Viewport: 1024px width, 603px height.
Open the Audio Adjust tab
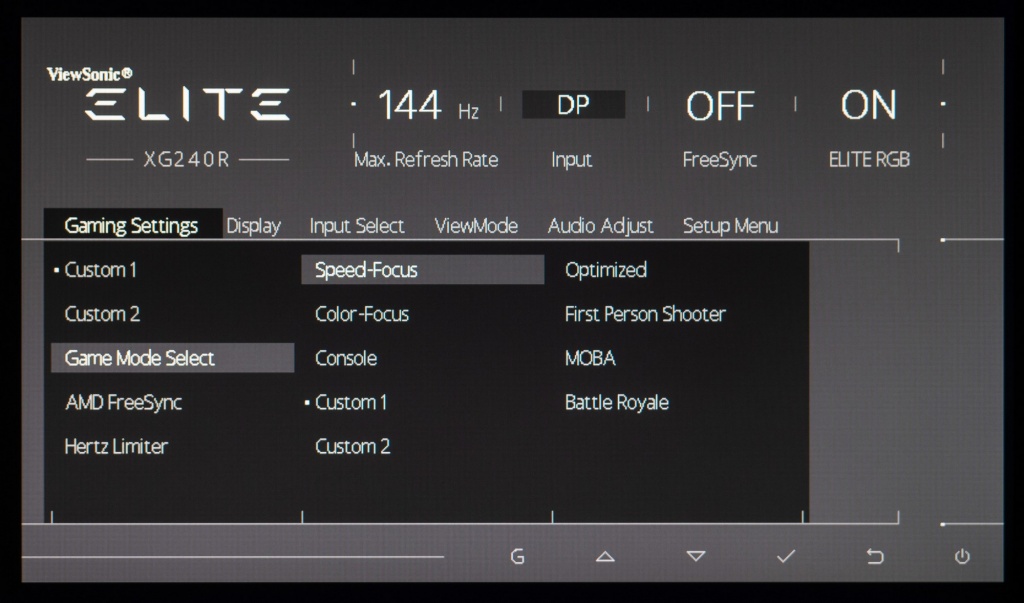click(600, 226)
